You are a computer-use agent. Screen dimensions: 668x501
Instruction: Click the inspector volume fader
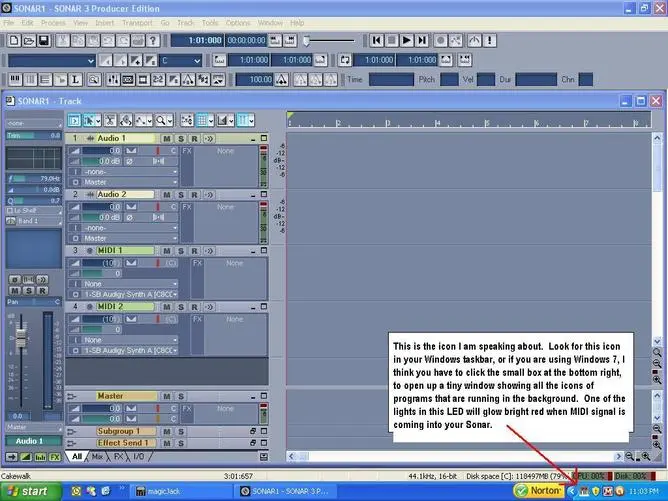(x=21, y=337)
